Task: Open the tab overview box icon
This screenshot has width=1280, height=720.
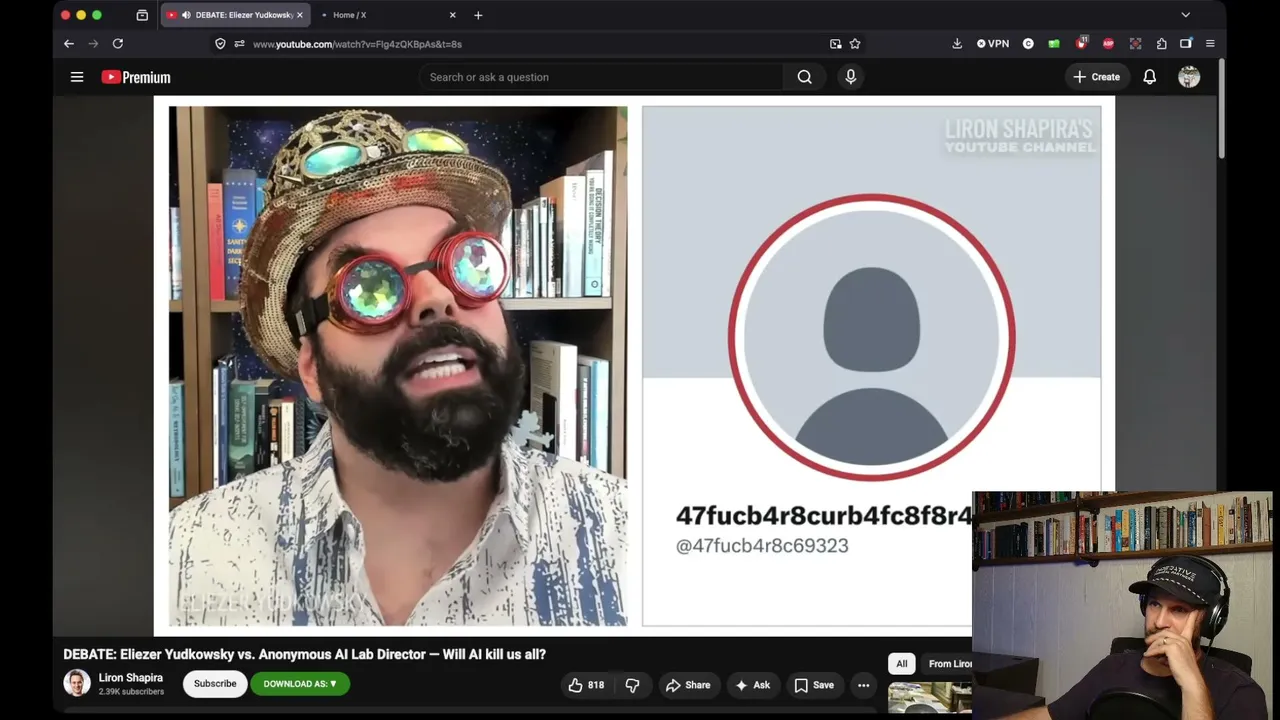Action: pos(142,15)
